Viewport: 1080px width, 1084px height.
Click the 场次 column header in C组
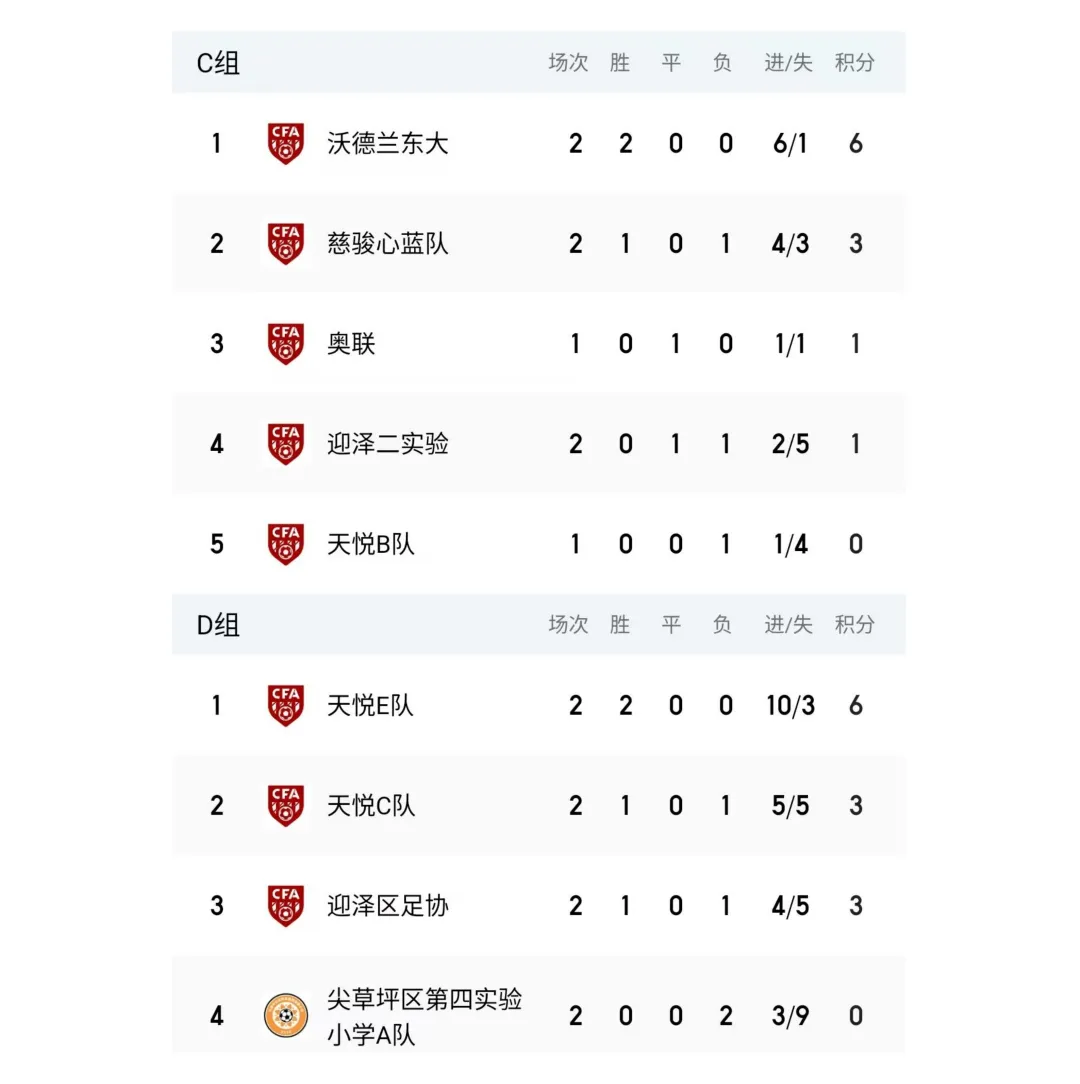[x=568, y=63]
